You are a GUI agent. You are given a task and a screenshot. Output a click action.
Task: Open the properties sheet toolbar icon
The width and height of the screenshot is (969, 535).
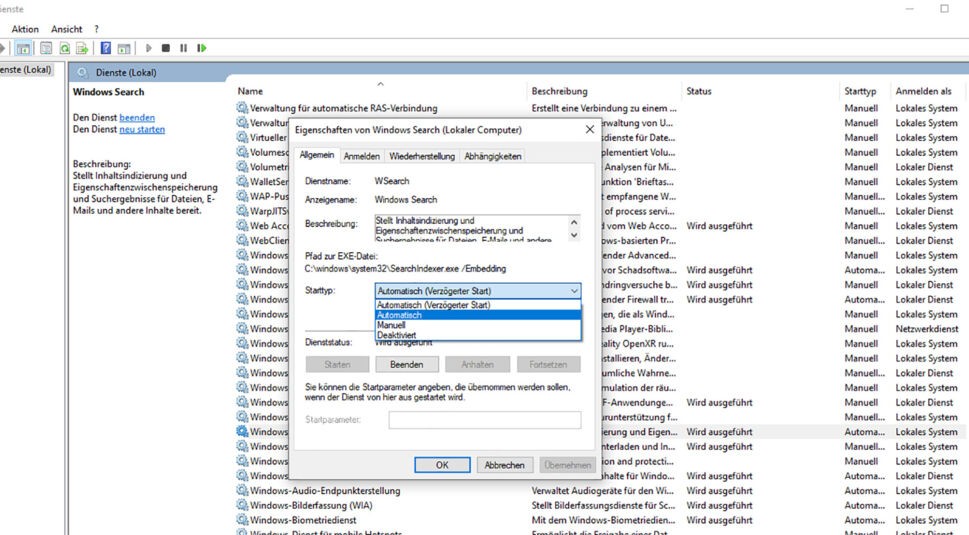[x=46, y=48]
